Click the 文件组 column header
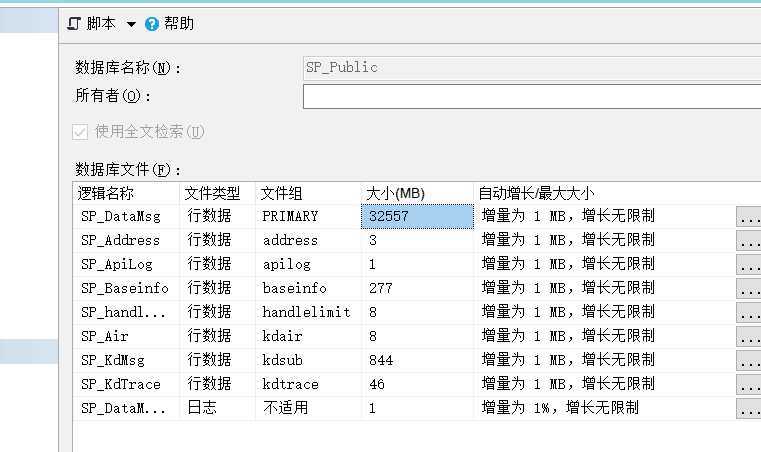 [x=309, y=193]
